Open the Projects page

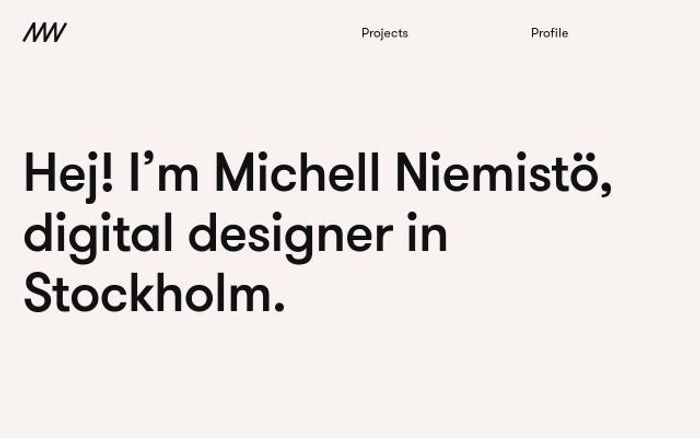pyautogui.click(x=384, y=33)
